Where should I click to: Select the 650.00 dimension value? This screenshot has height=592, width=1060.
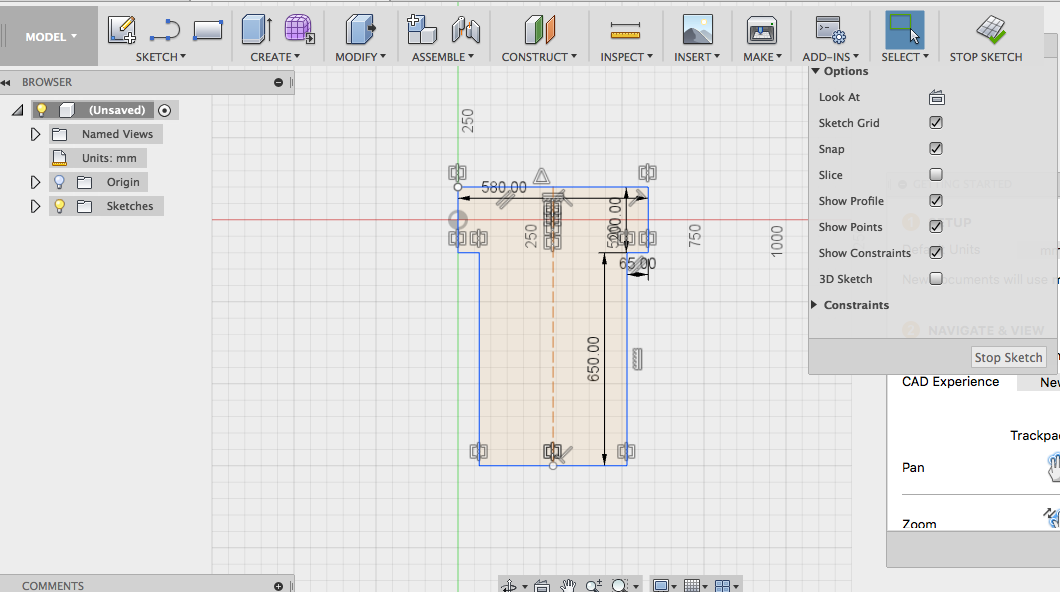pos(593,359)
